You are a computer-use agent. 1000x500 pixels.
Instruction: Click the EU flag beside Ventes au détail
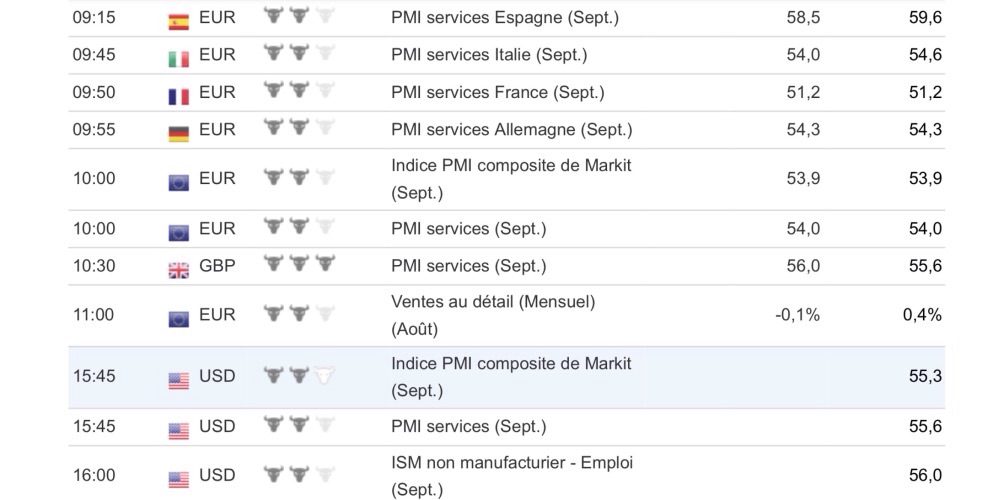178,317
